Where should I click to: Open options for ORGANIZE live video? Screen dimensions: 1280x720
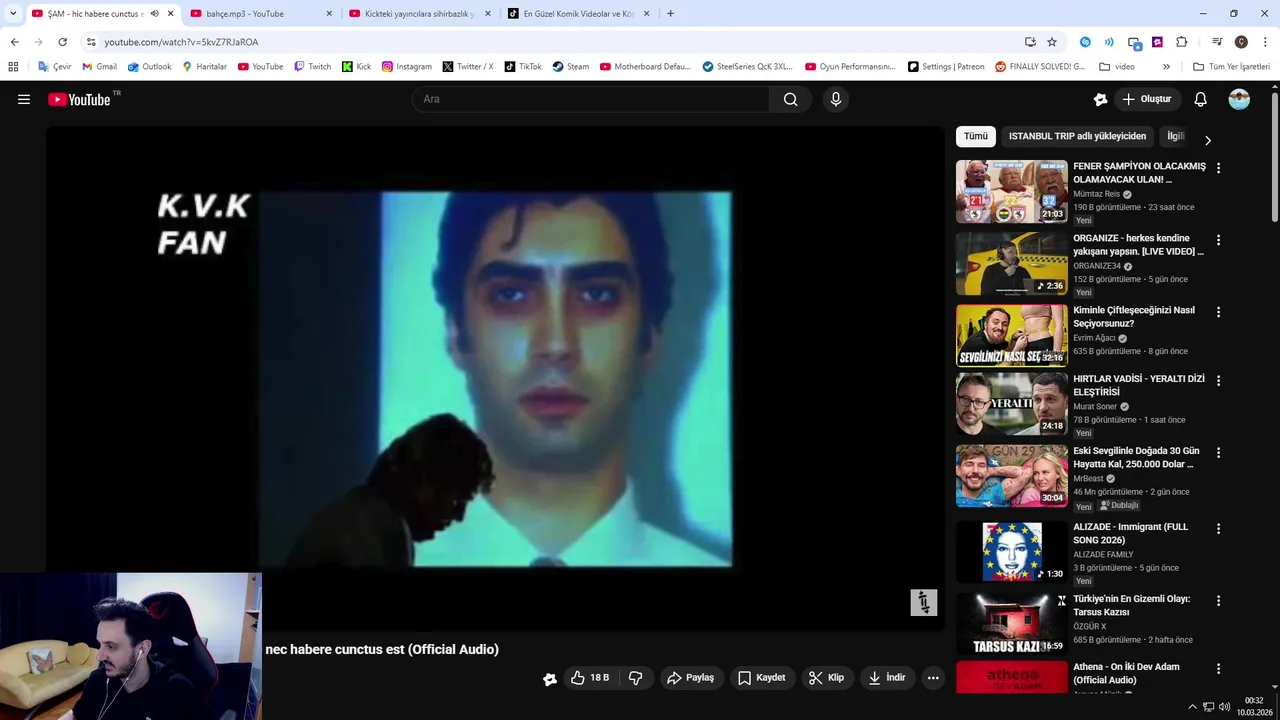[x=1218, y=240]
